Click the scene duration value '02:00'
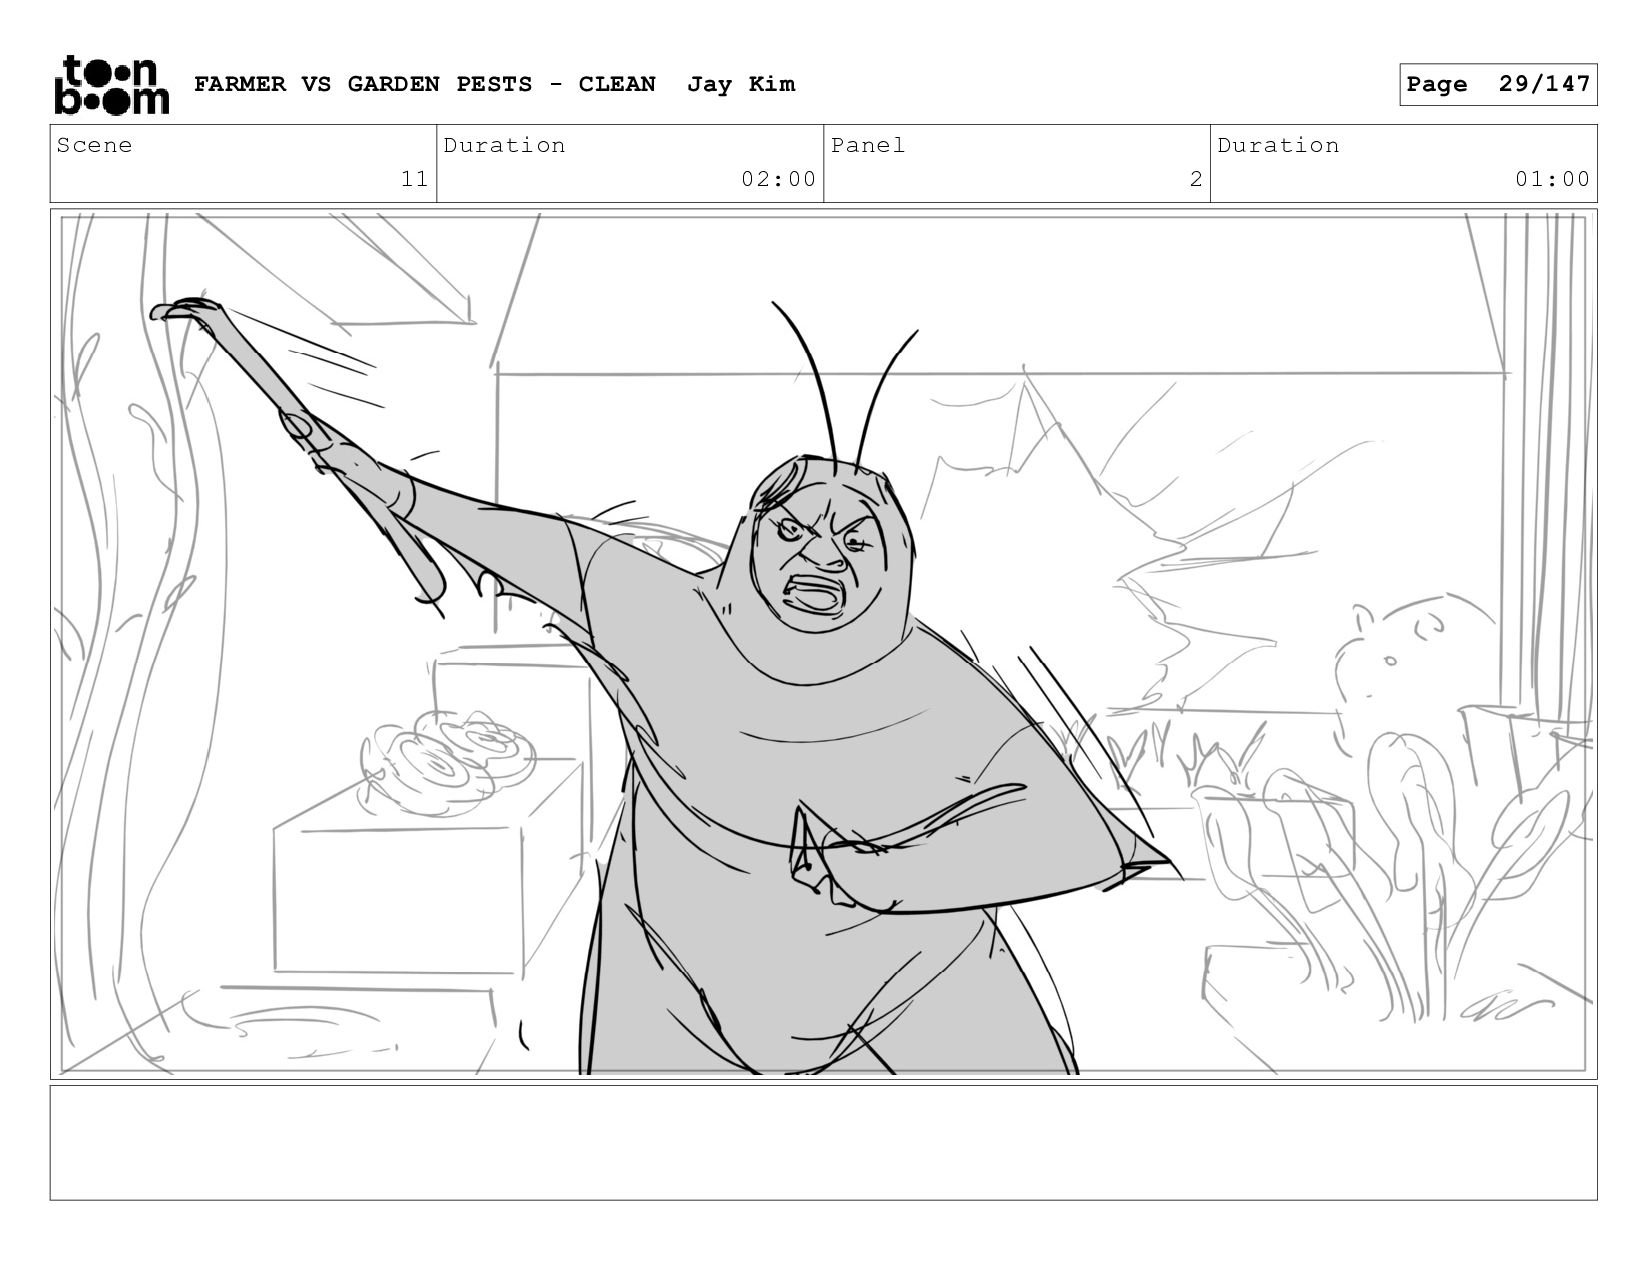 coord(778,179)
